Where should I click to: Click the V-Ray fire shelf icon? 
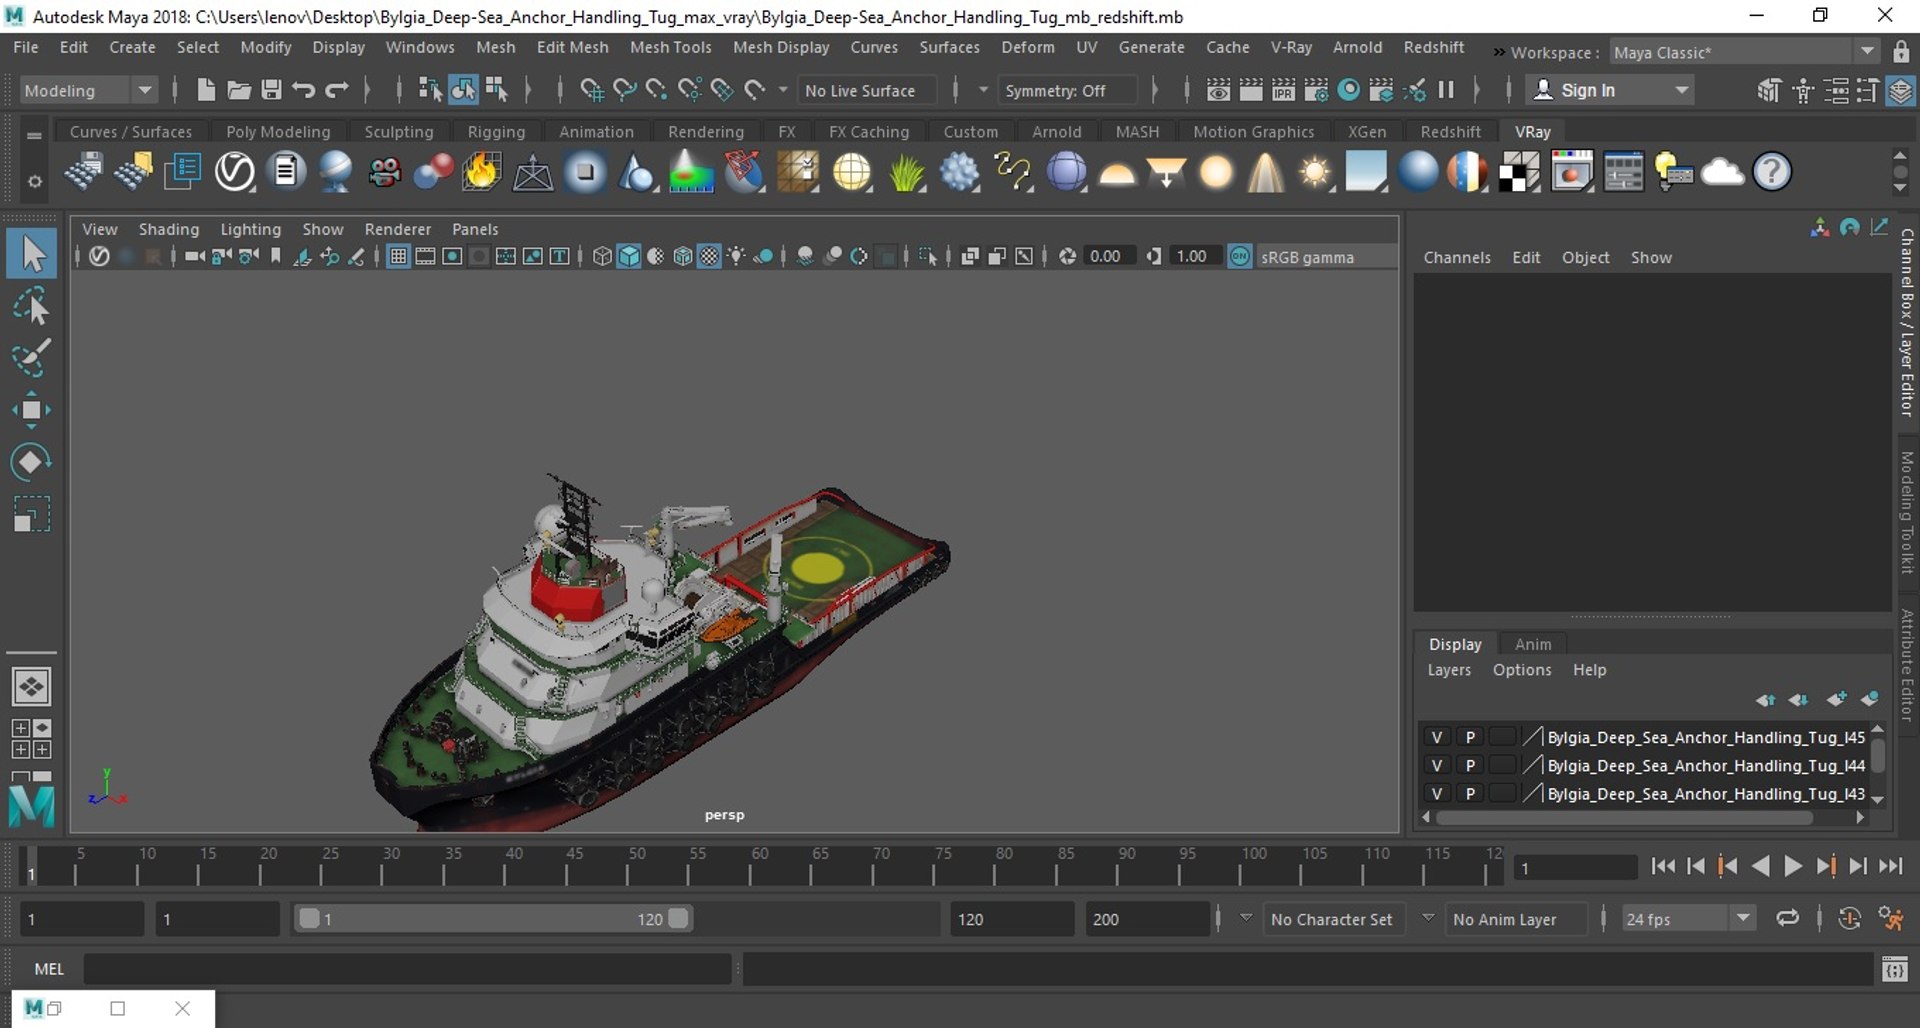481,172
